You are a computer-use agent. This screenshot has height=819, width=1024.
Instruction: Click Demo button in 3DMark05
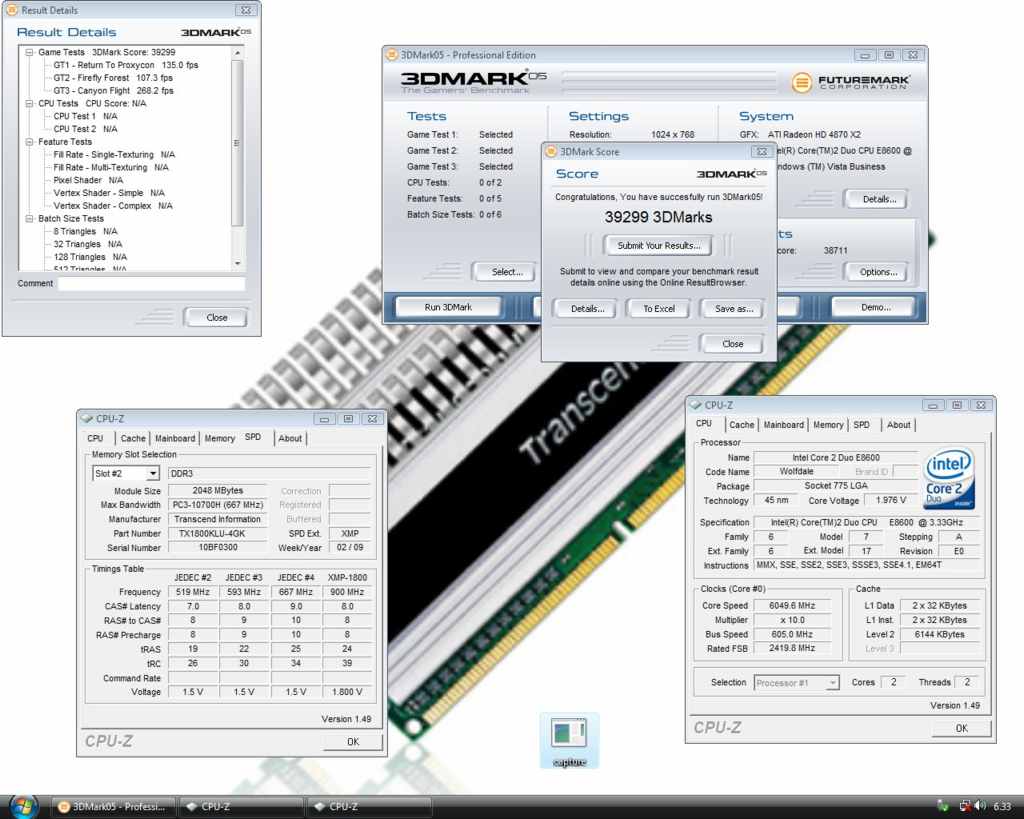[875, 307]
